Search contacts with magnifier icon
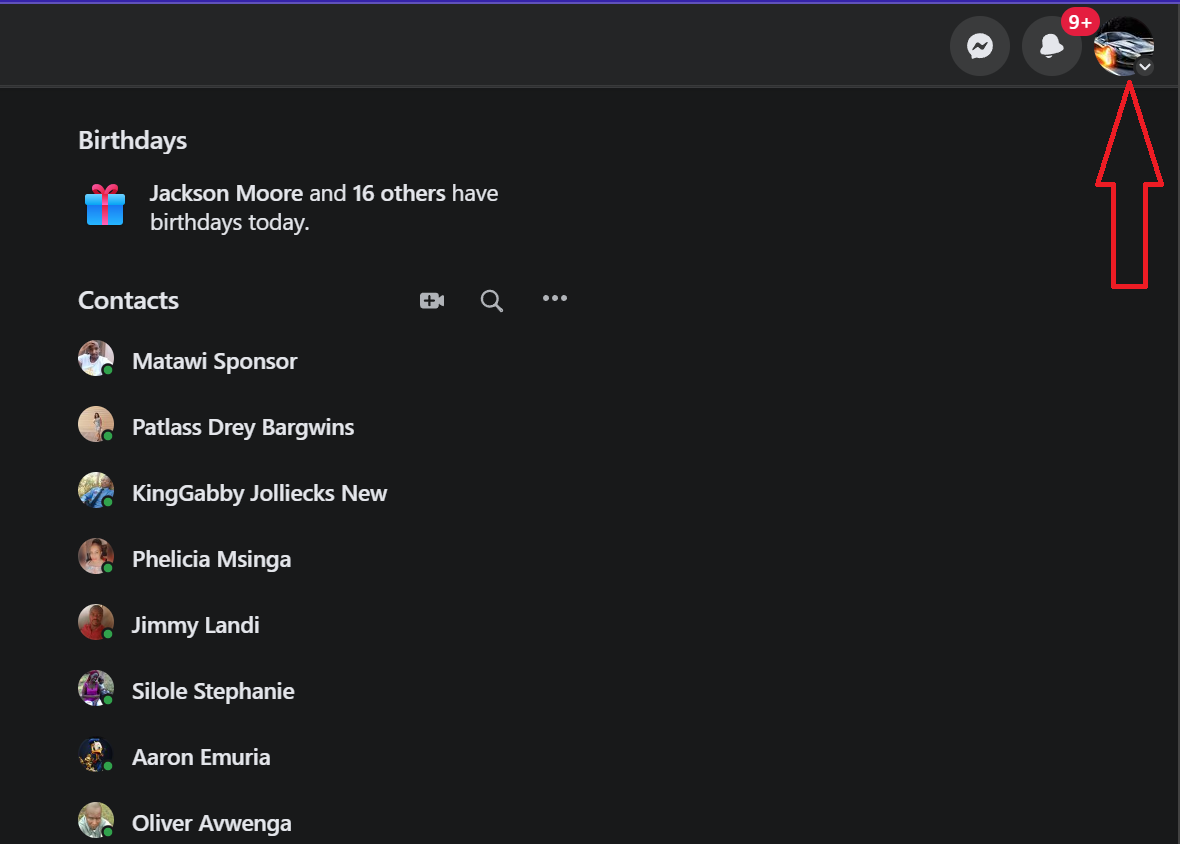 click(491, 300)
